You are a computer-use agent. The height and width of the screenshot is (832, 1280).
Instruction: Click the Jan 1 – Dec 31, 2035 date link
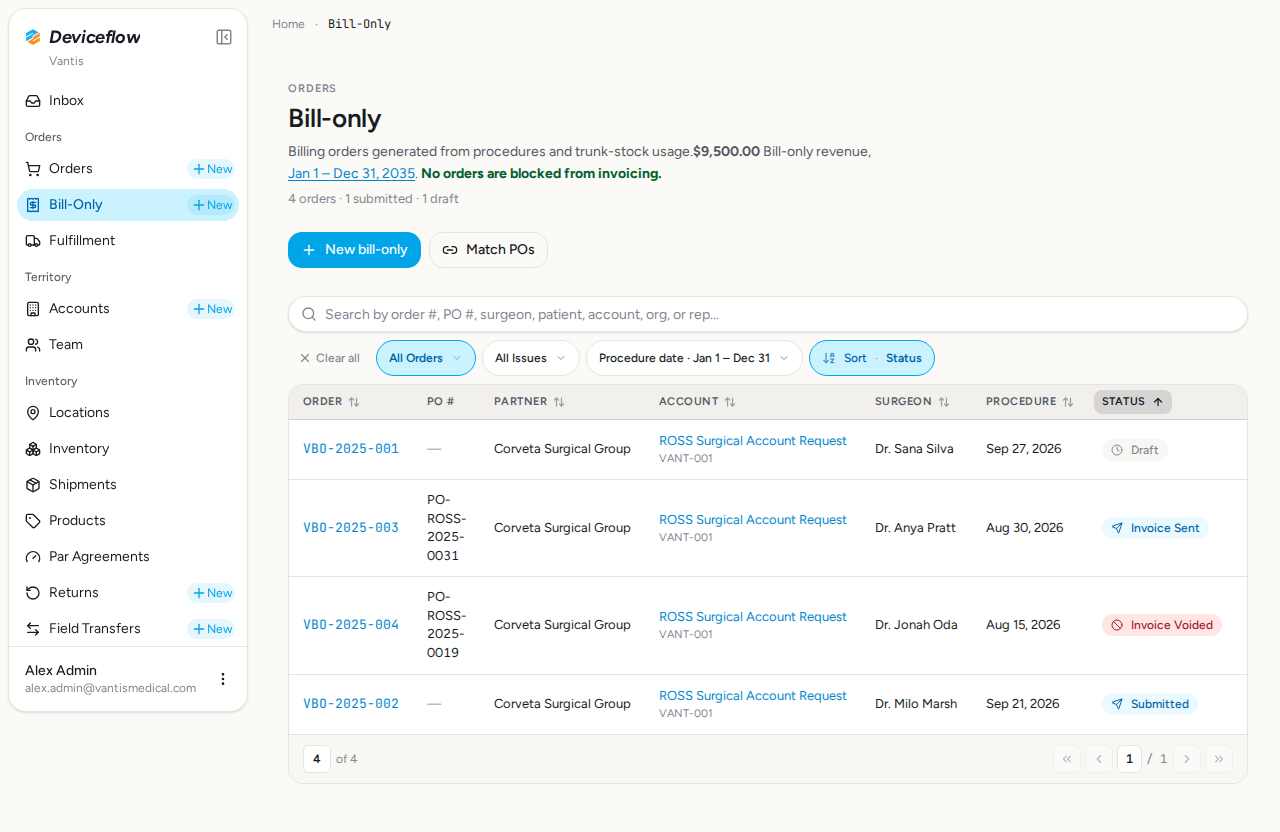tap(351, 173)
